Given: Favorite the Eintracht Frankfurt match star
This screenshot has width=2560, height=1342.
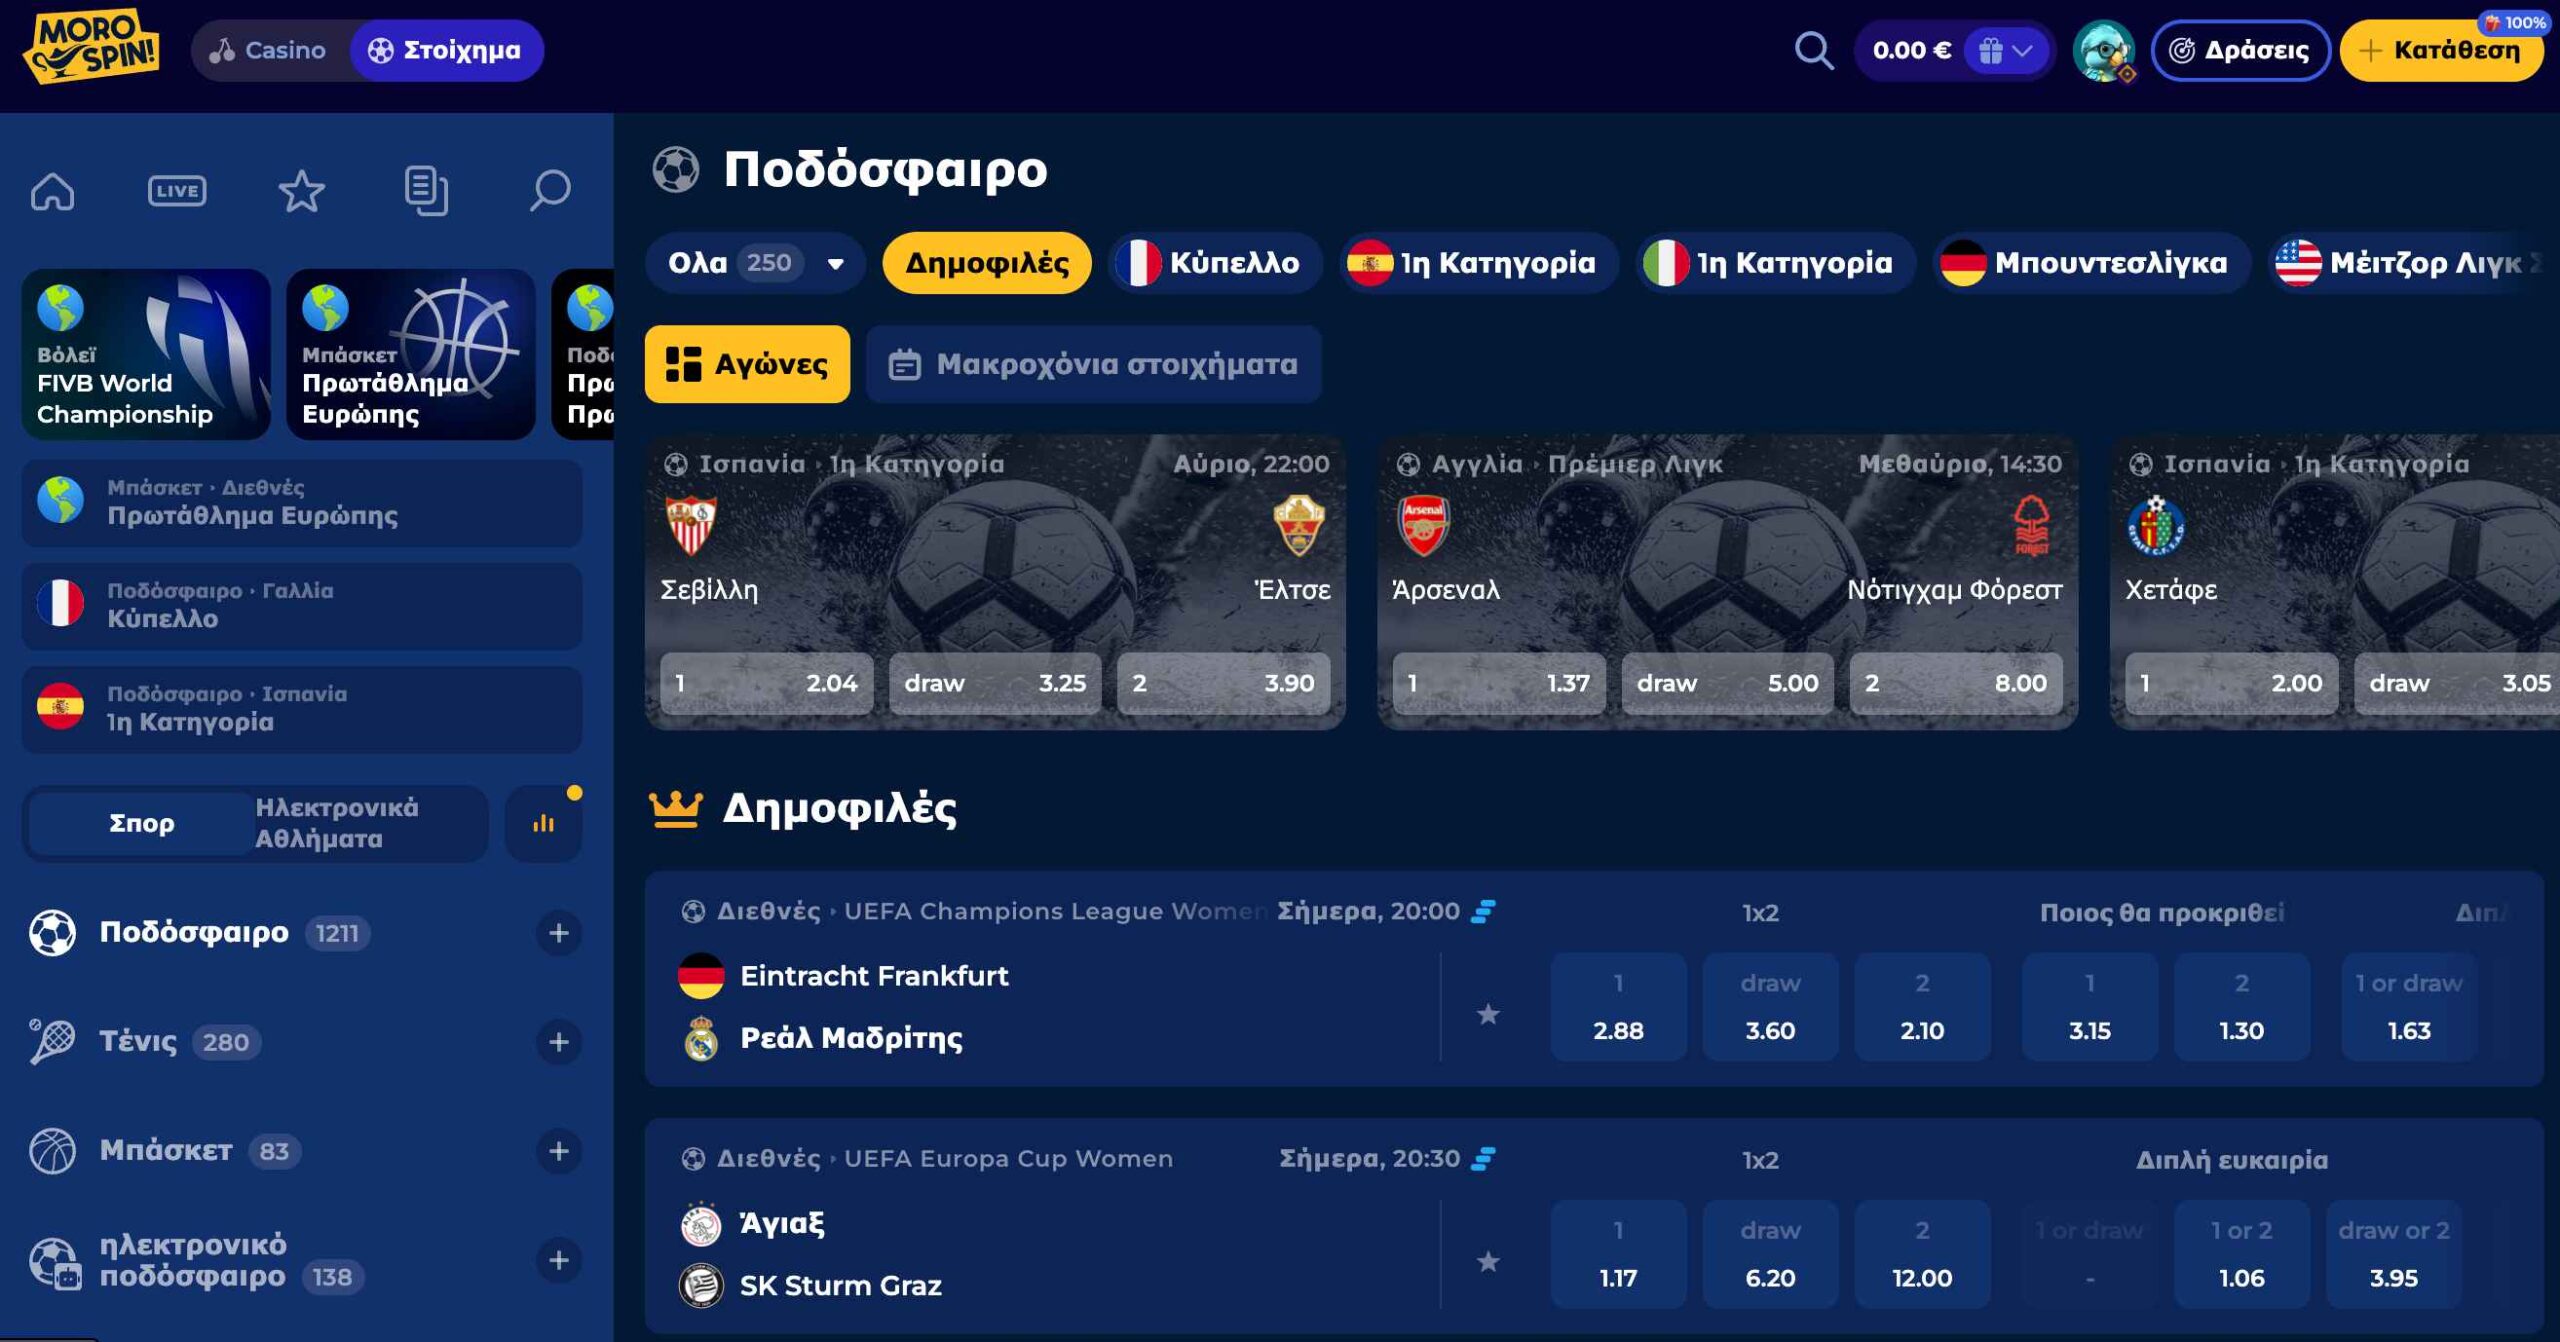Looking at the screenshot, I should 1488,1014.
